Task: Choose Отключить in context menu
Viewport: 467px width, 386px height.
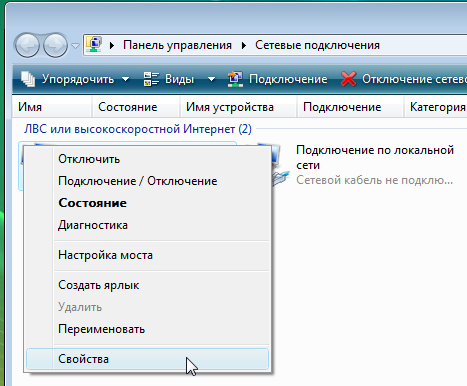Action: tap(147, 159)
